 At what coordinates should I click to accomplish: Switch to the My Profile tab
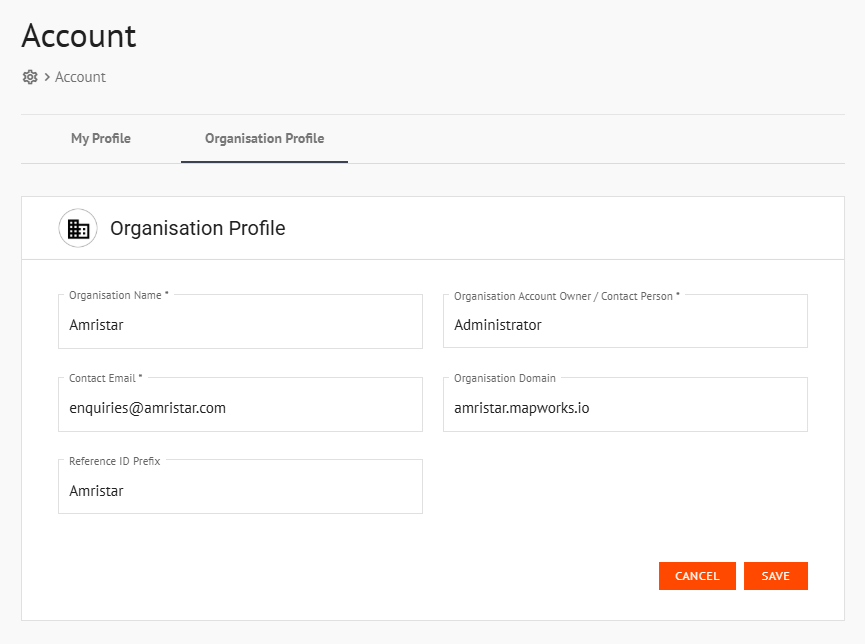100,139
